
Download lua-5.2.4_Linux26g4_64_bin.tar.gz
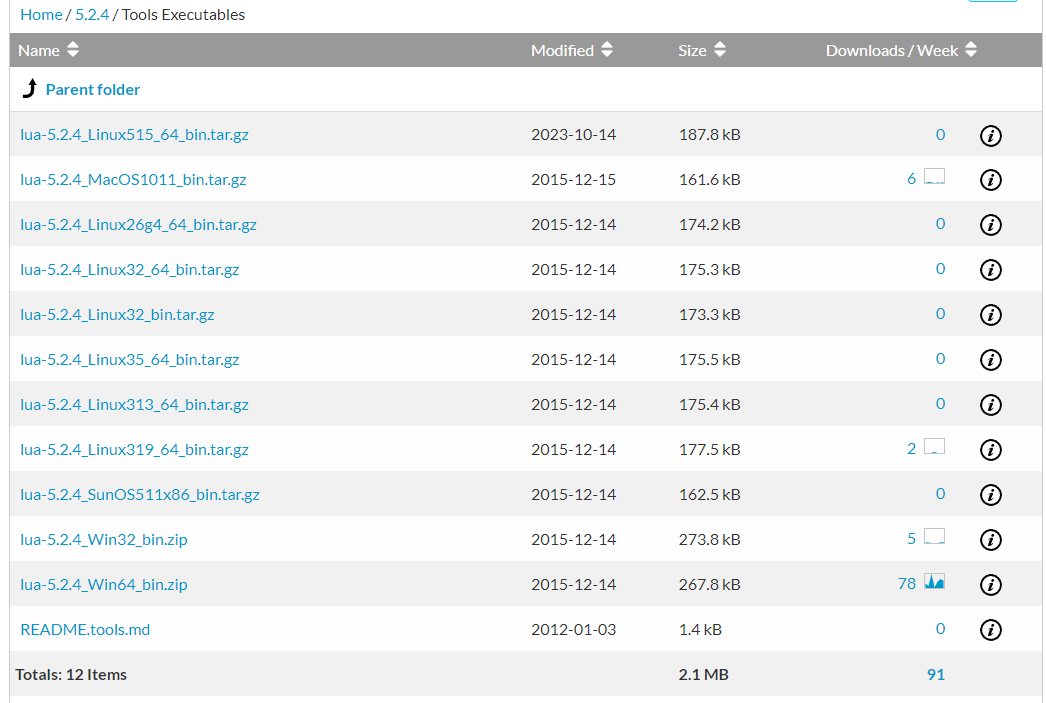click(x=138, y=225)
